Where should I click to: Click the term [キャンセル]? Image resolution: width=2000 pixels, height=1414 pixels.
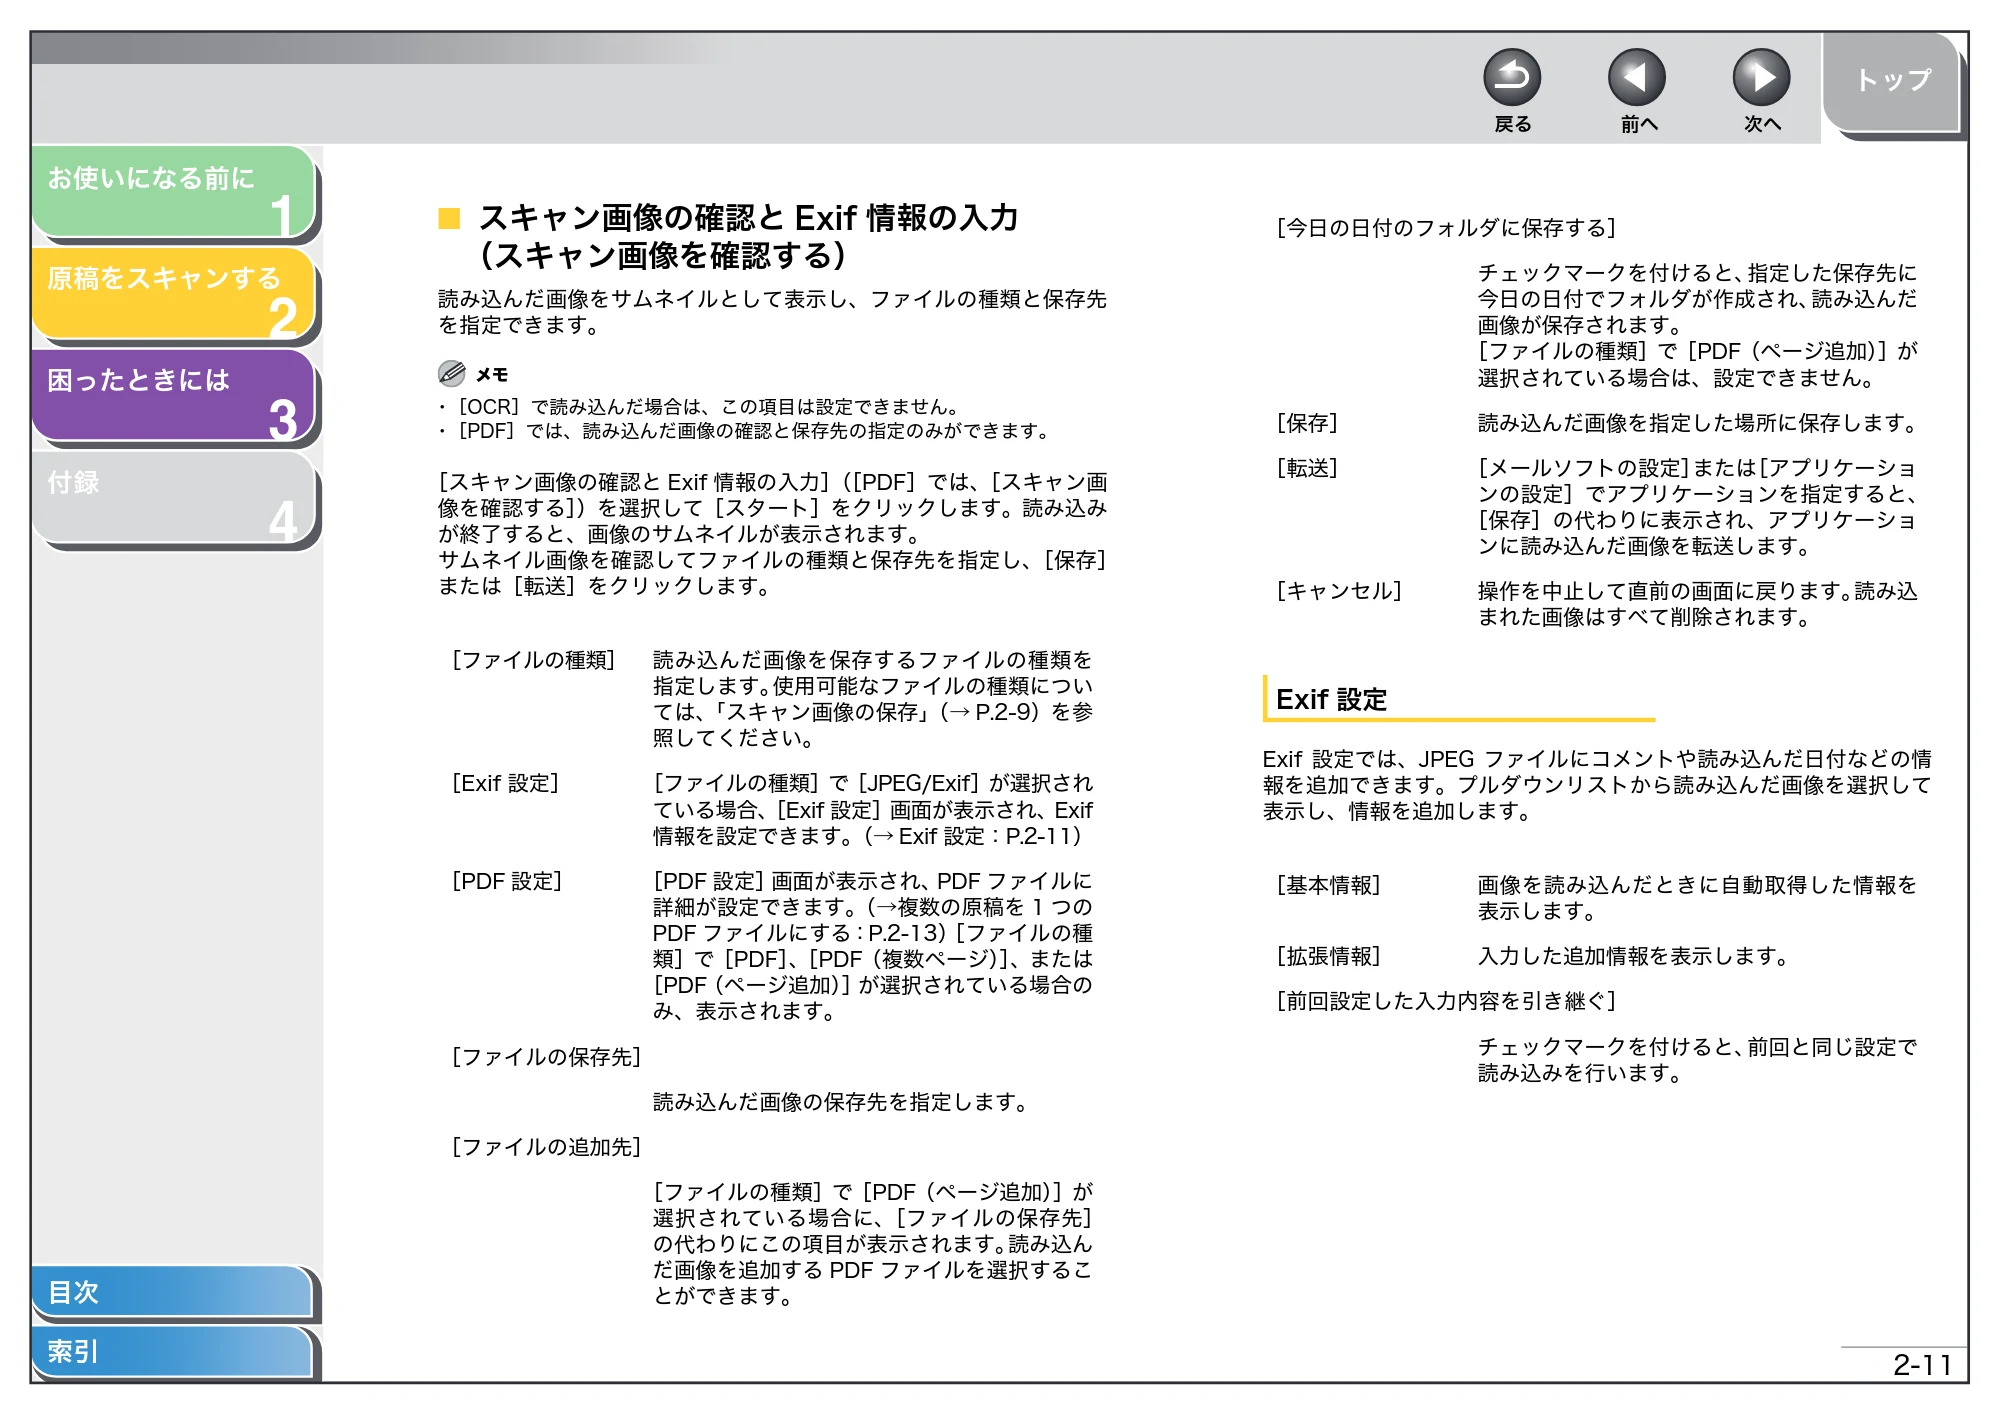pyautogui.click(x=1339, y=591)
